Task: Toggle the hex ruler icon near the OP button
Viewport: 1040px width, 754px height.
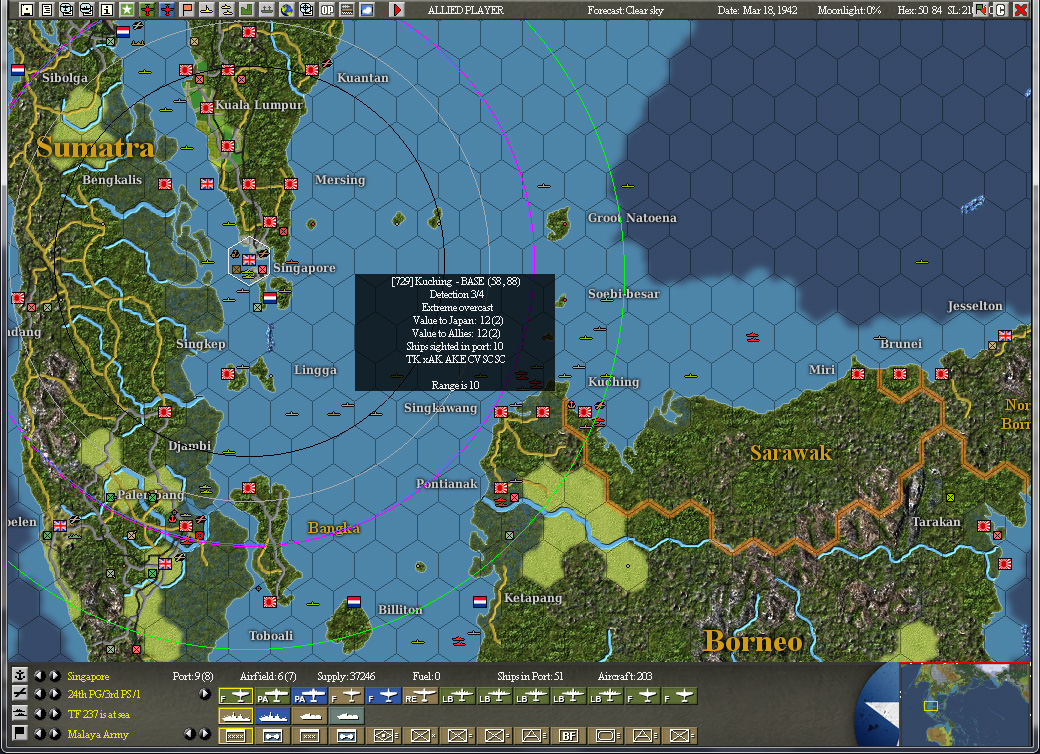Action: [345, 9]
